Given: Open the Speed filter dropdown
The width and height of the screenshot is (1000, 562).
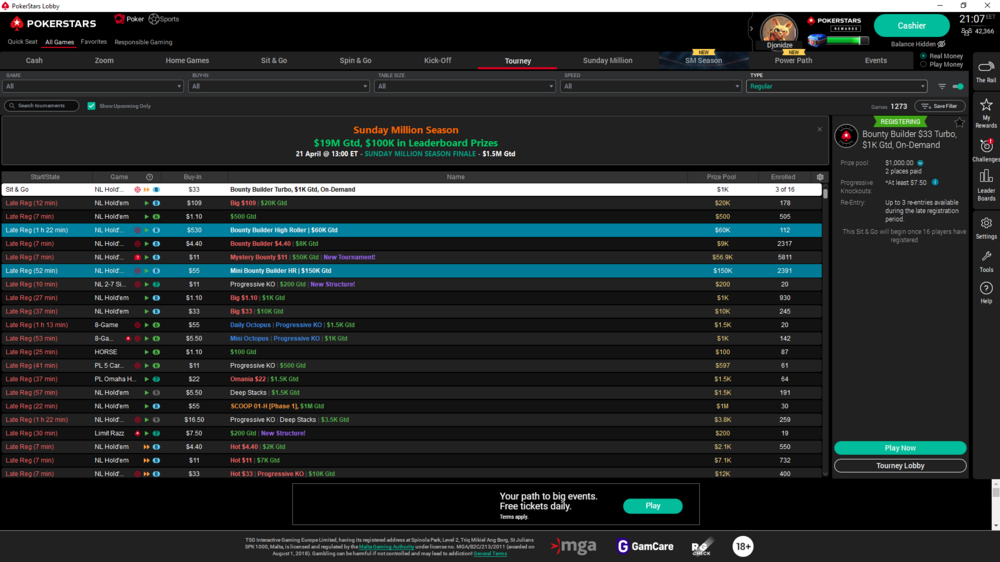Looking at the screenshot, I should point(651,86).
